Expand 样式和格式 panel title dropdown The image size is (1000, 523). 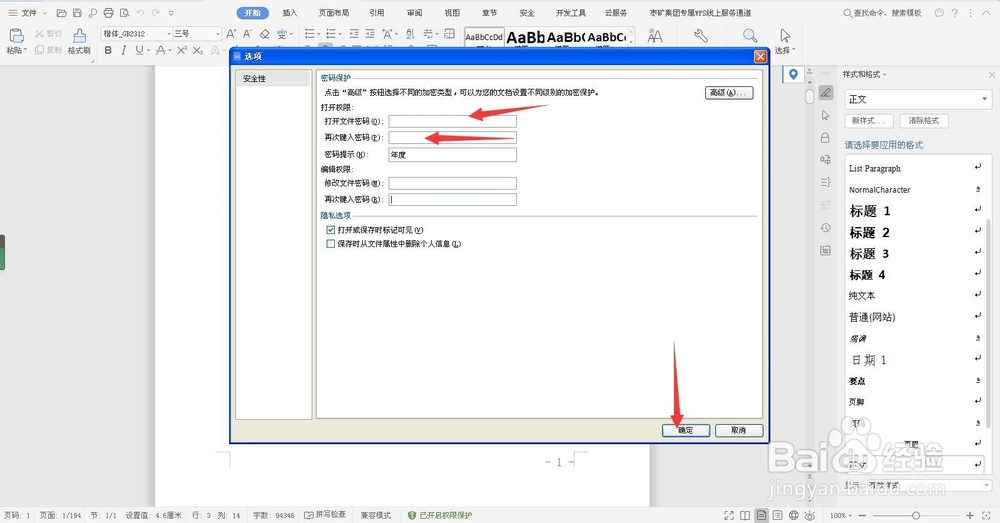coord(885,75)
